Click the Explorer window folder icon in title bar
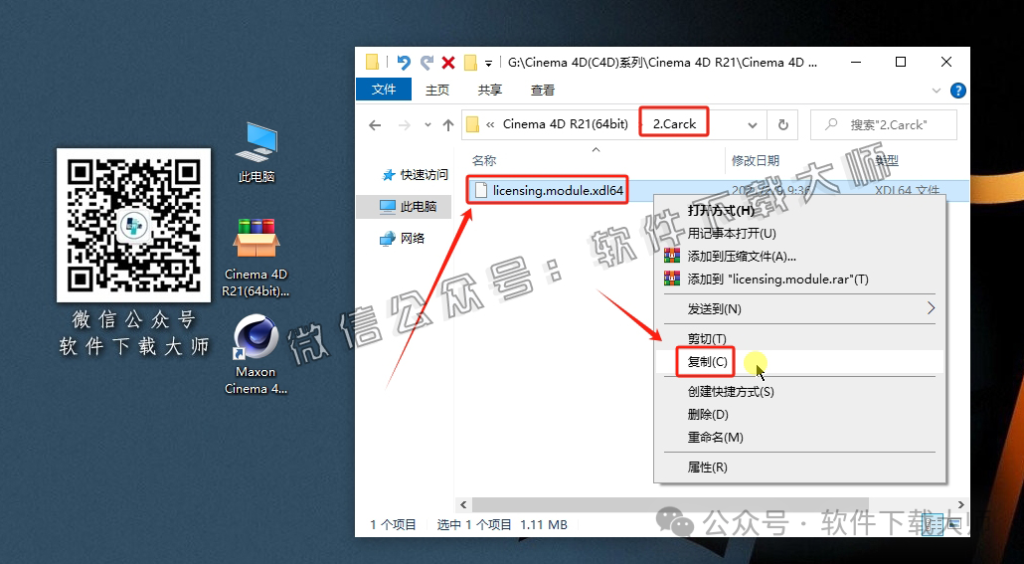Viewport: 1024px width, 564px height. point(372,63)
